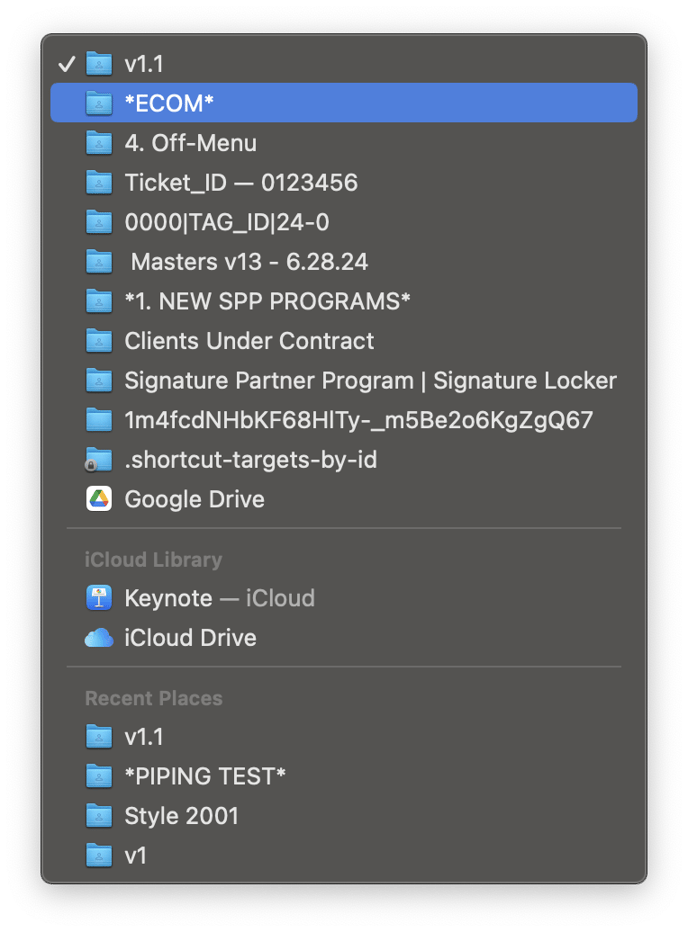Click the folder icon for 4. Off-Menu

pos(99,143)
